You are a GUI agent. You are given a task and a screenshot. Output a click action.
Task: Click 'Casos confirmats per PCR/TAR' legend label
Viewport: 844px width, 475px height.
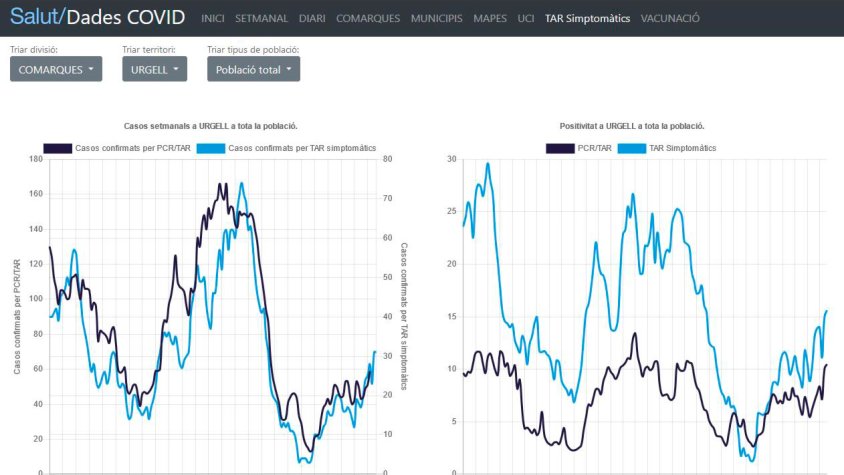(133, 148)
